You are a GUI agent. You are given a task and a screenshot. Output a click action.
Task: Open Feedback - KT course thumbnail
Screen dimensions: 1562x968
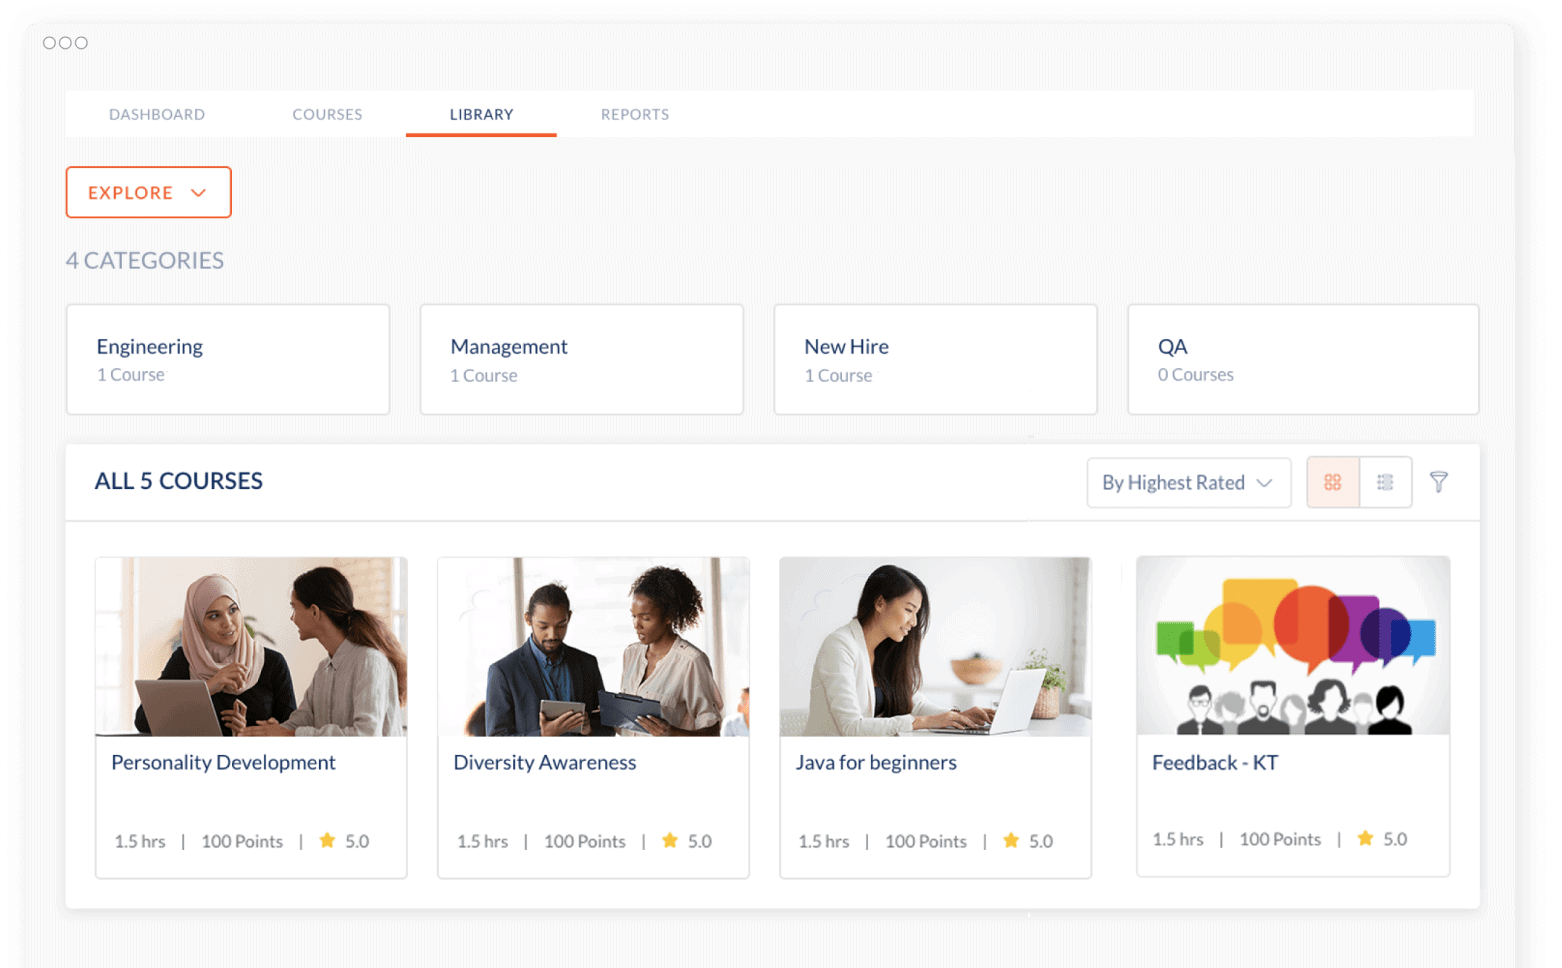(1293, 646)
